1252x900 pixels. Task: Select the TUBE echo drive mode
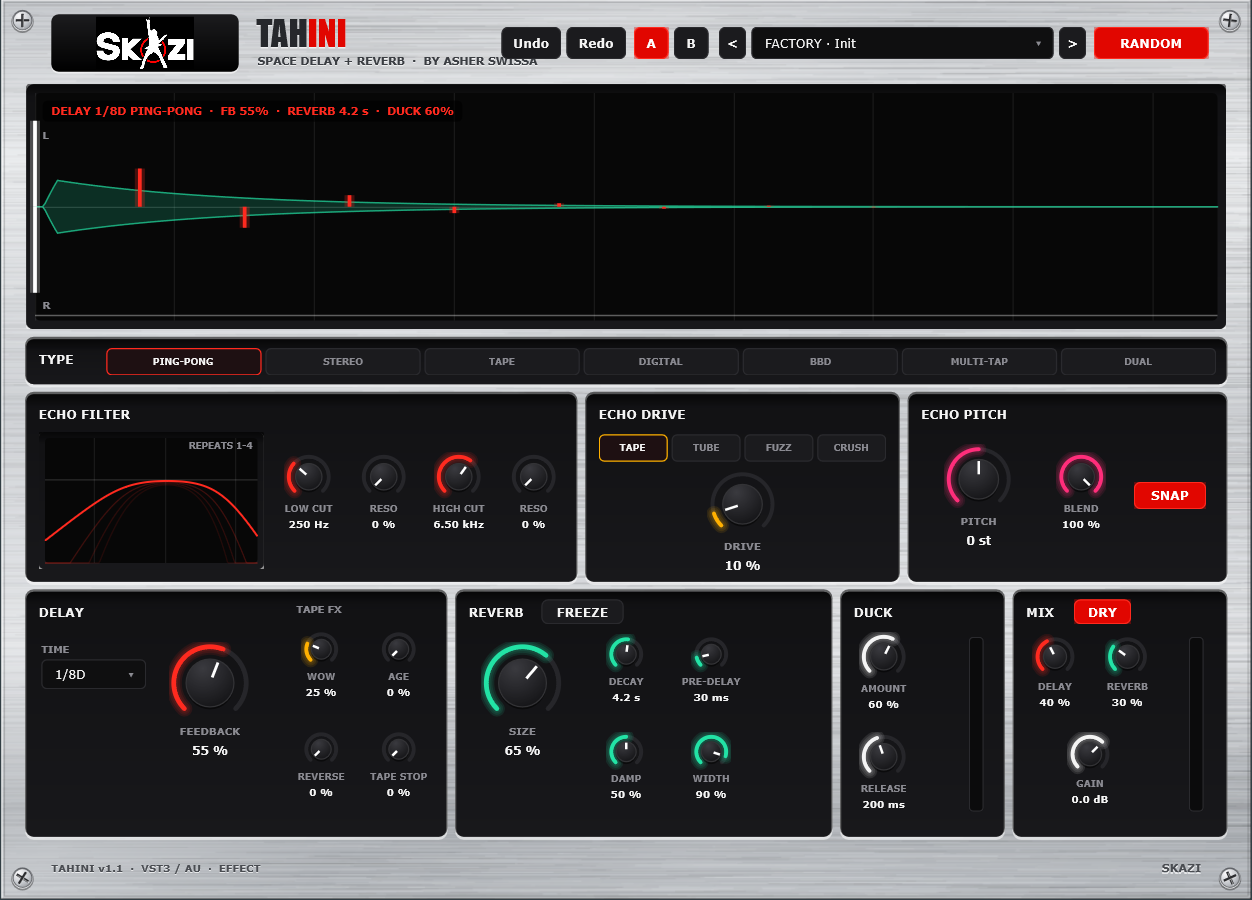pos(706,447)
